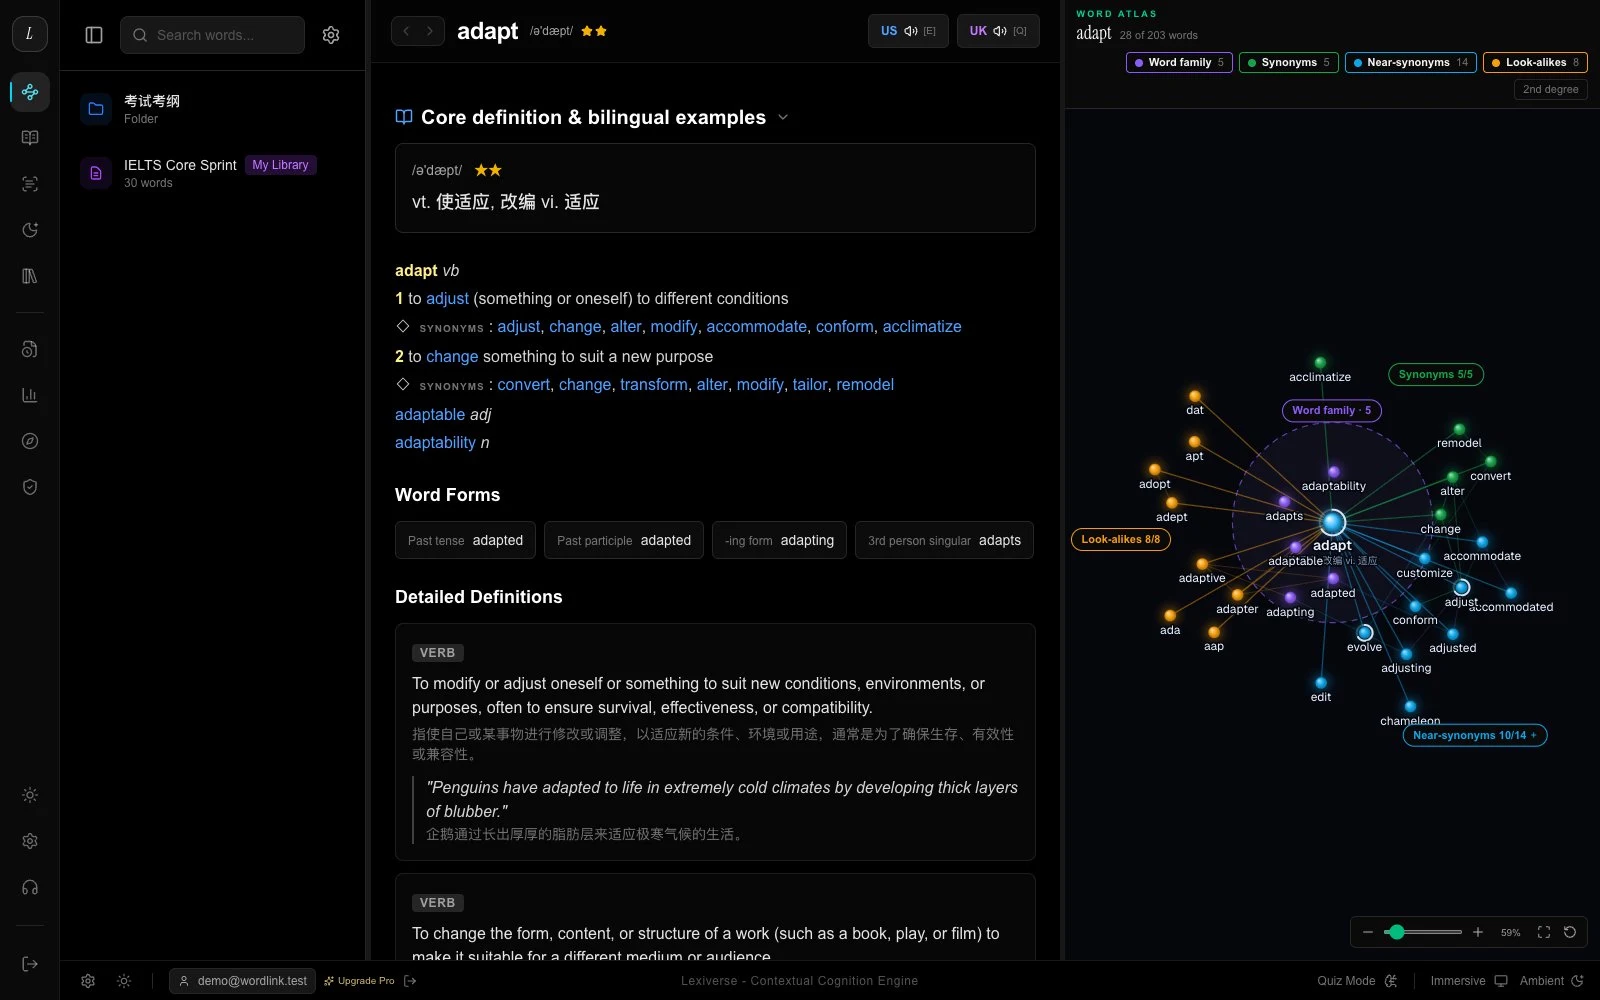
Task: Play US pronunciation audio
Action: [x=908, y=31]
